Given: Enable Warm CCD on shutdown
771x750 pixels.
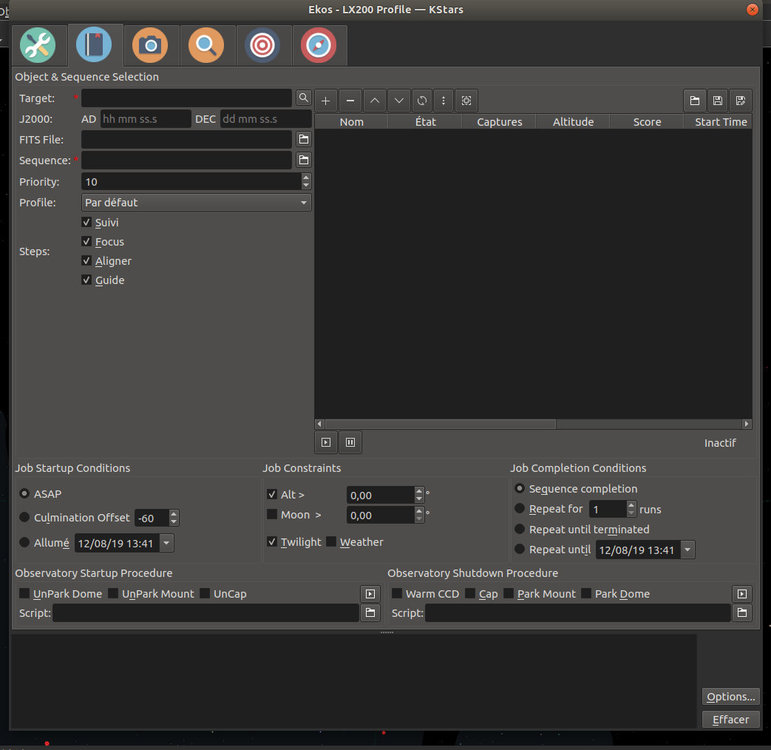Looking at the screenshot, I should (397, 593).
